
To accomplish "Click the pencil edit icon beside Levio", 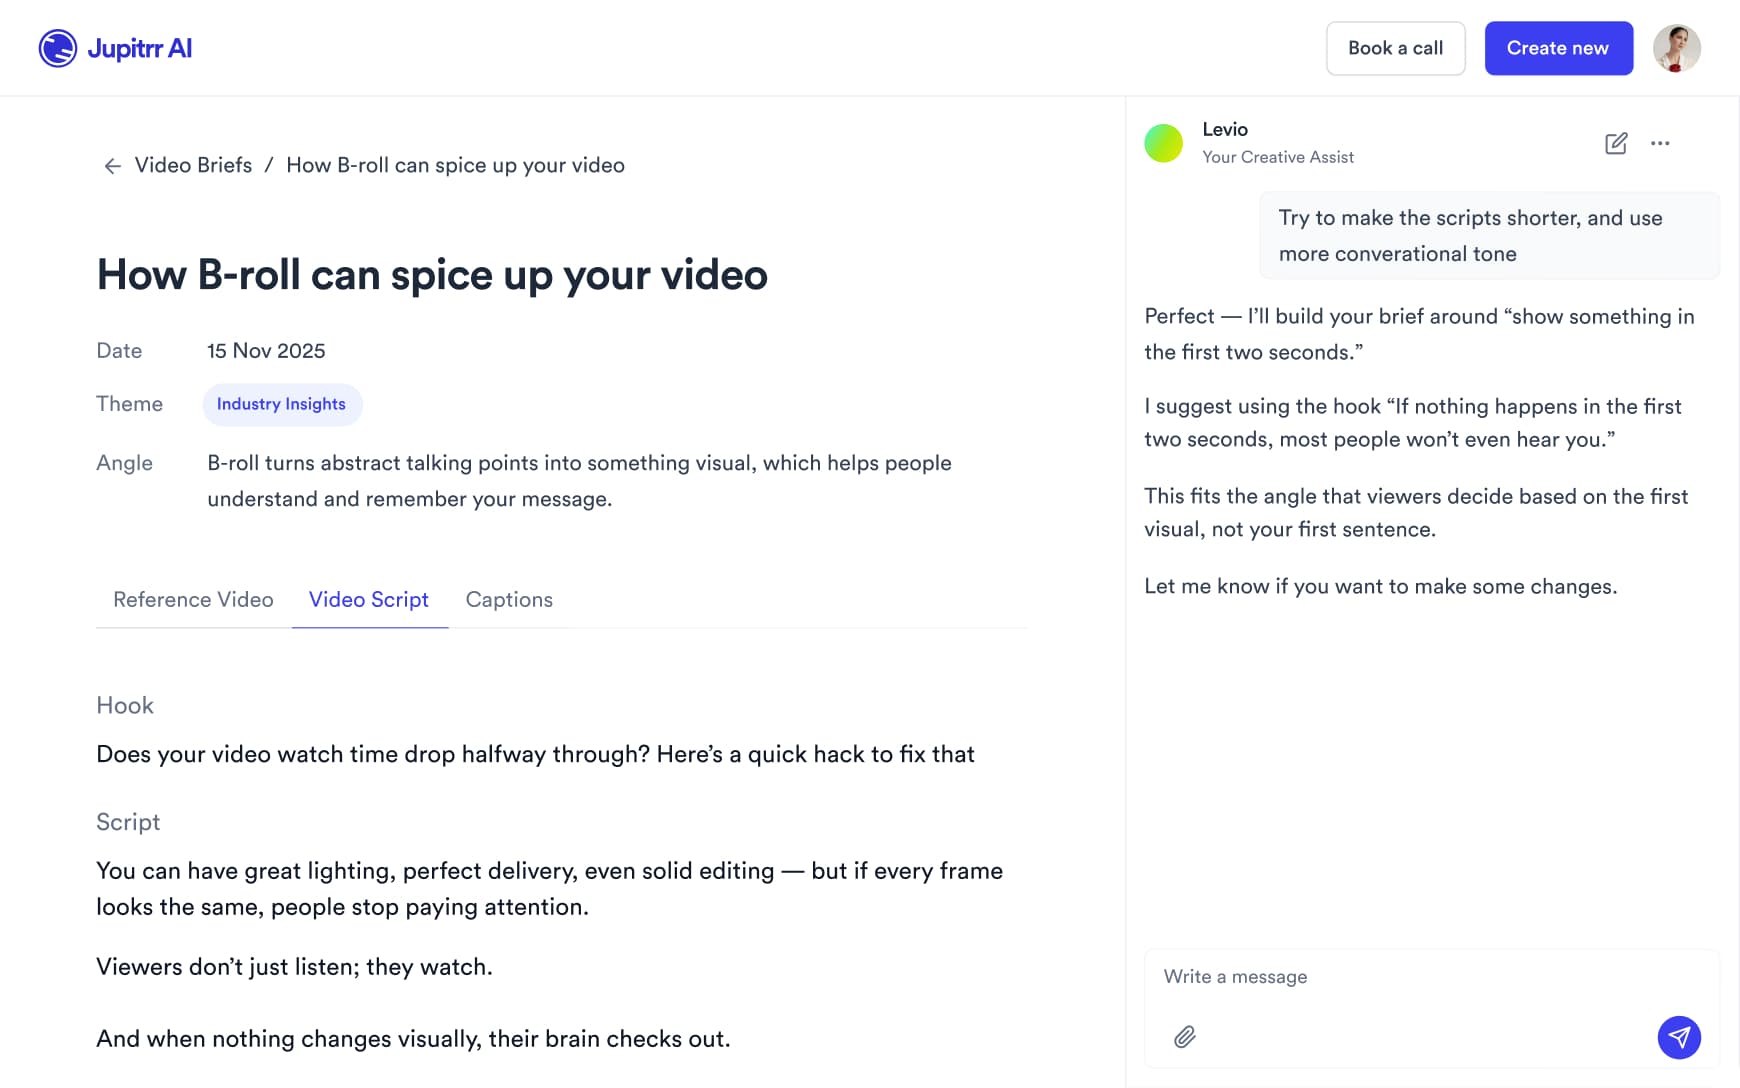I will [x=1616, y=143].
